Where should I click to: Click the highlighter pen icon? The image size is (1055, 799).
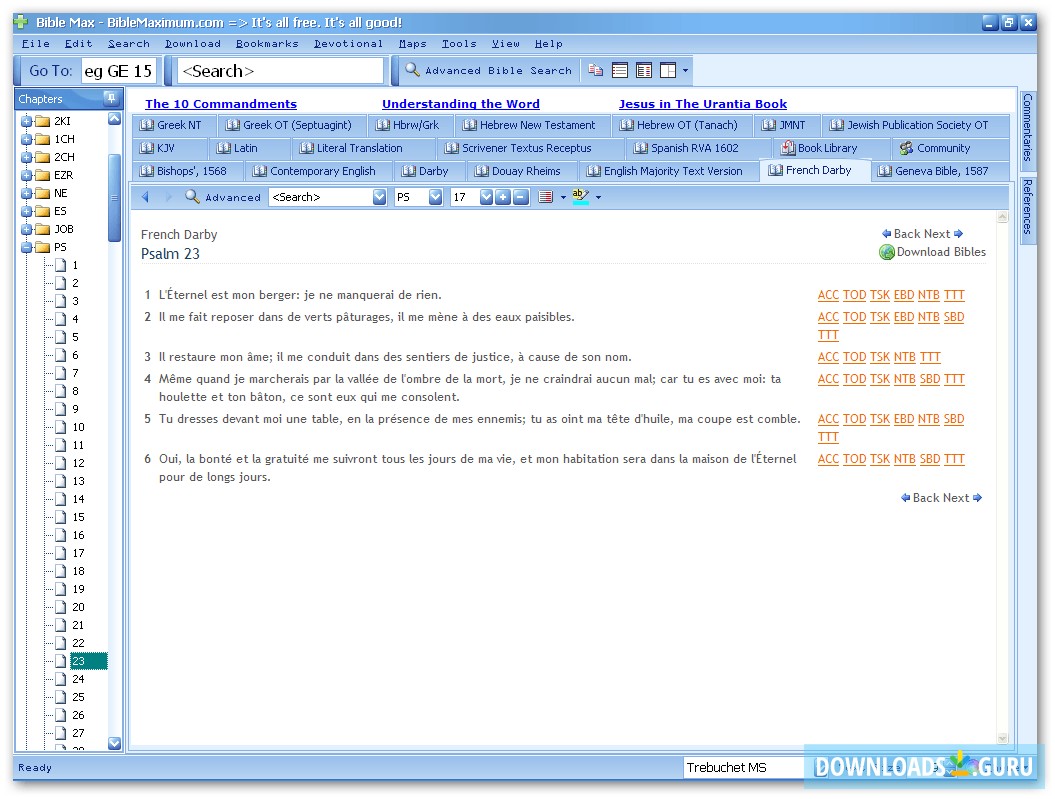pyautogui.click(x=580, y=196)
